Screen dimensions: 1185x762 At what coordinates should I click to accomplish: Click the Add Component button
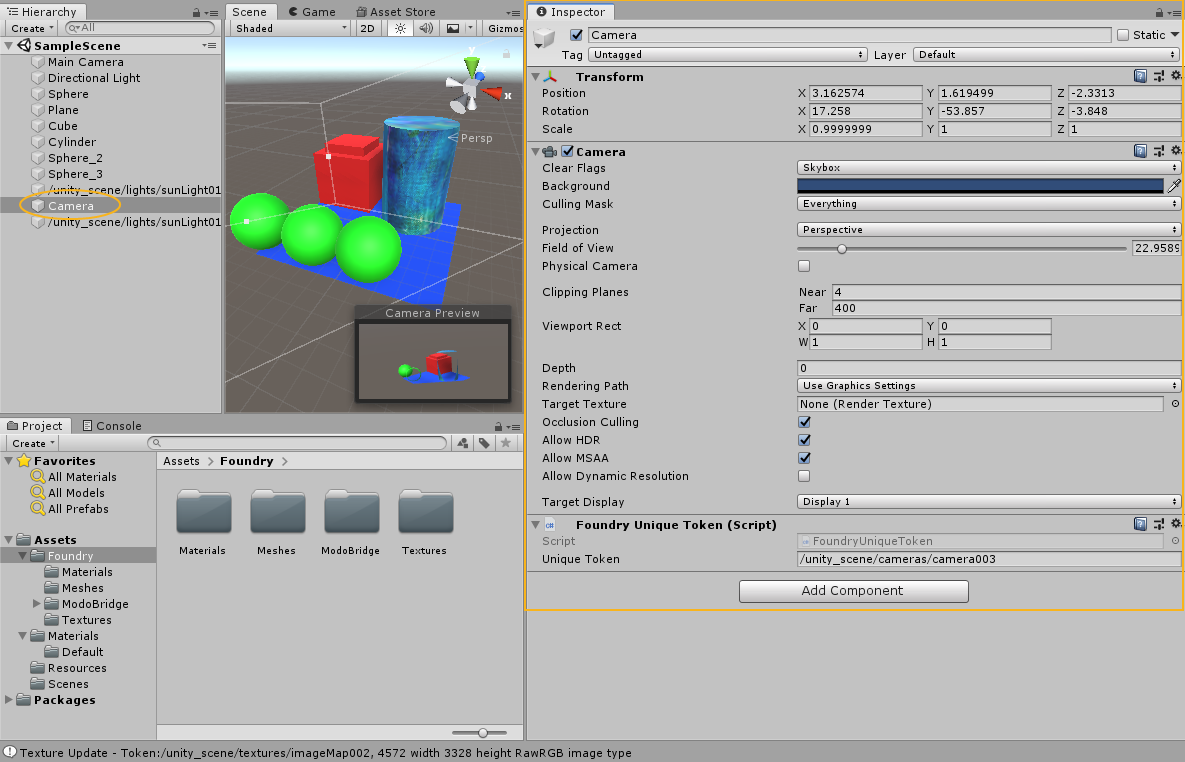853,591
